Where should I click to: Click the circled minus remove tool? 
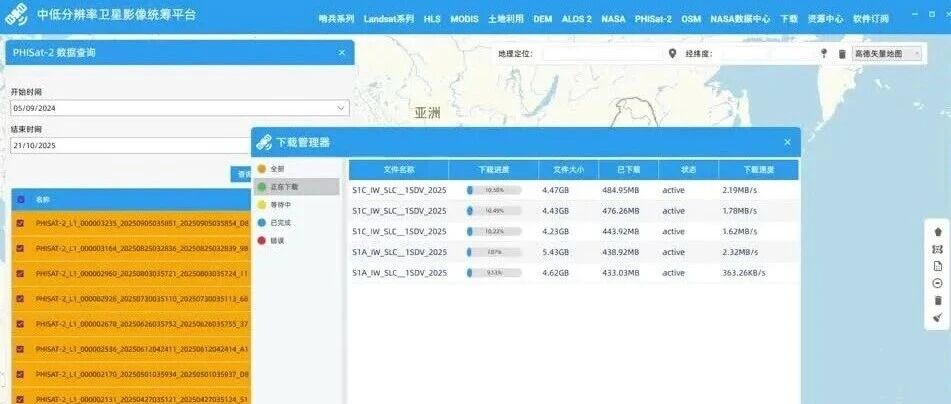(938, 283)
